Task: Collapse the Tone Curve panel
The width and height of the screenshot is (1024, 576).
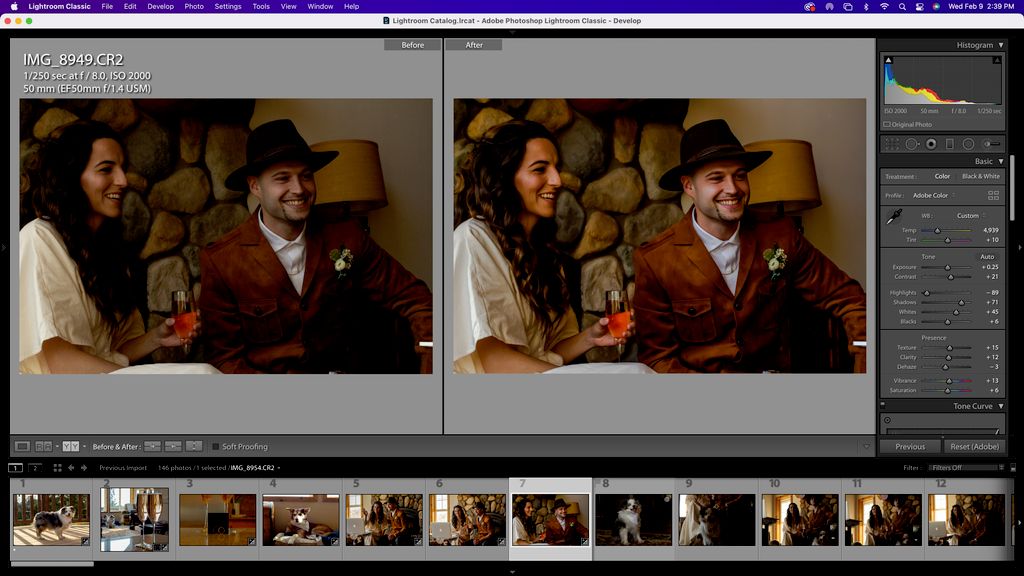Action: point(1000,406)
